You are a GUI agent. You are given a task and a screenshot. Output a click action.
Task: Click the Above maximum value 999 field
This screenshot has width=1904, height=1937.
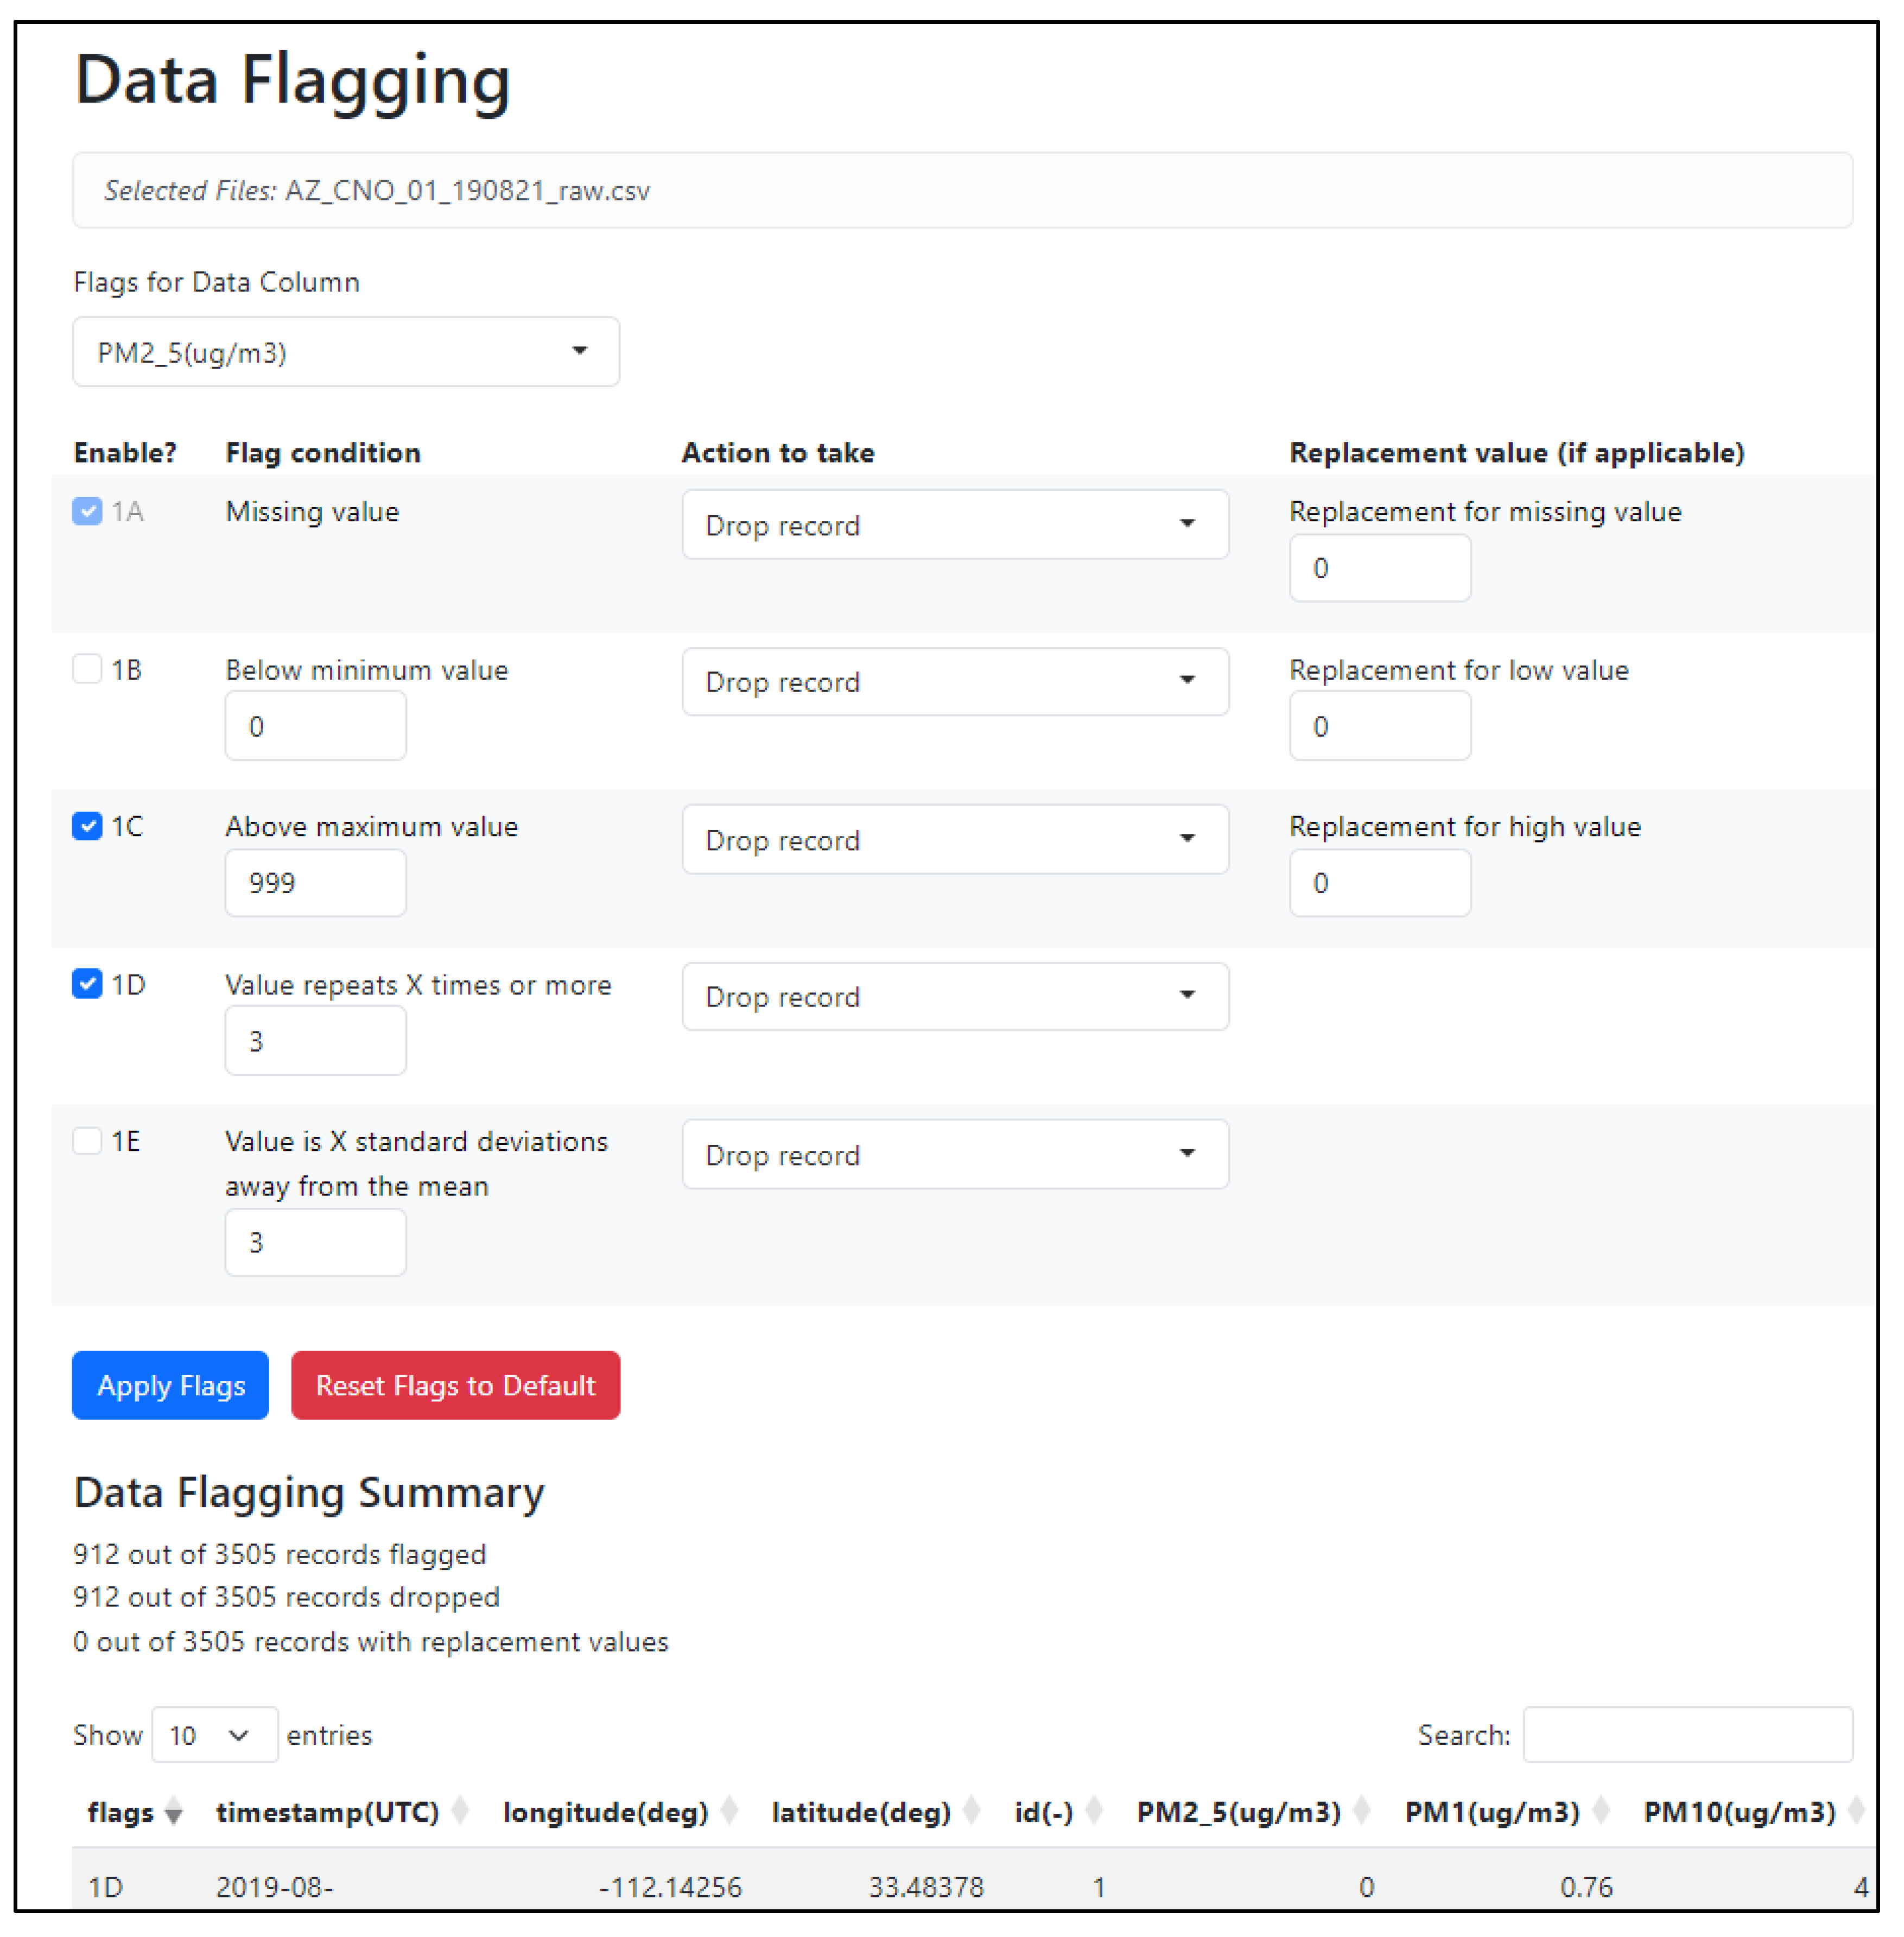(315, 883)
